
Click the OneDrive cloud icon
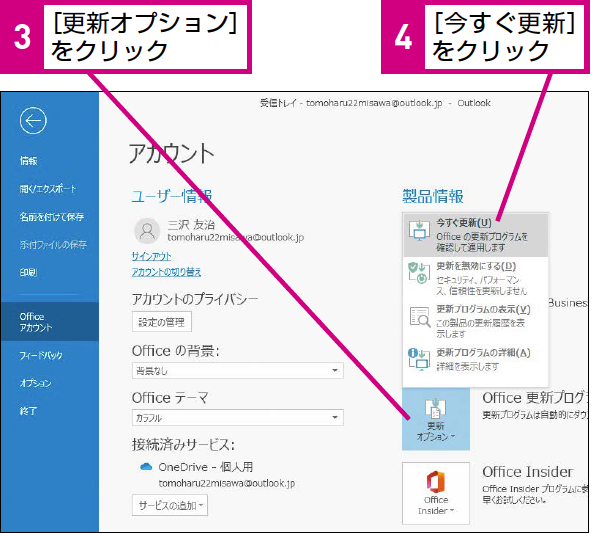(x=146, y=466)
